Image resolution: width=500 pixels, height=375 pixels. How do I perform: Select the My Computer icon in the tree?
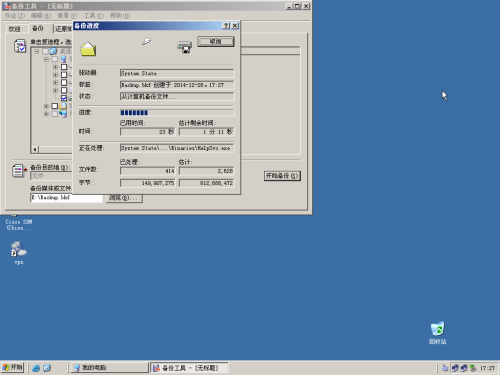pos(63,59)
